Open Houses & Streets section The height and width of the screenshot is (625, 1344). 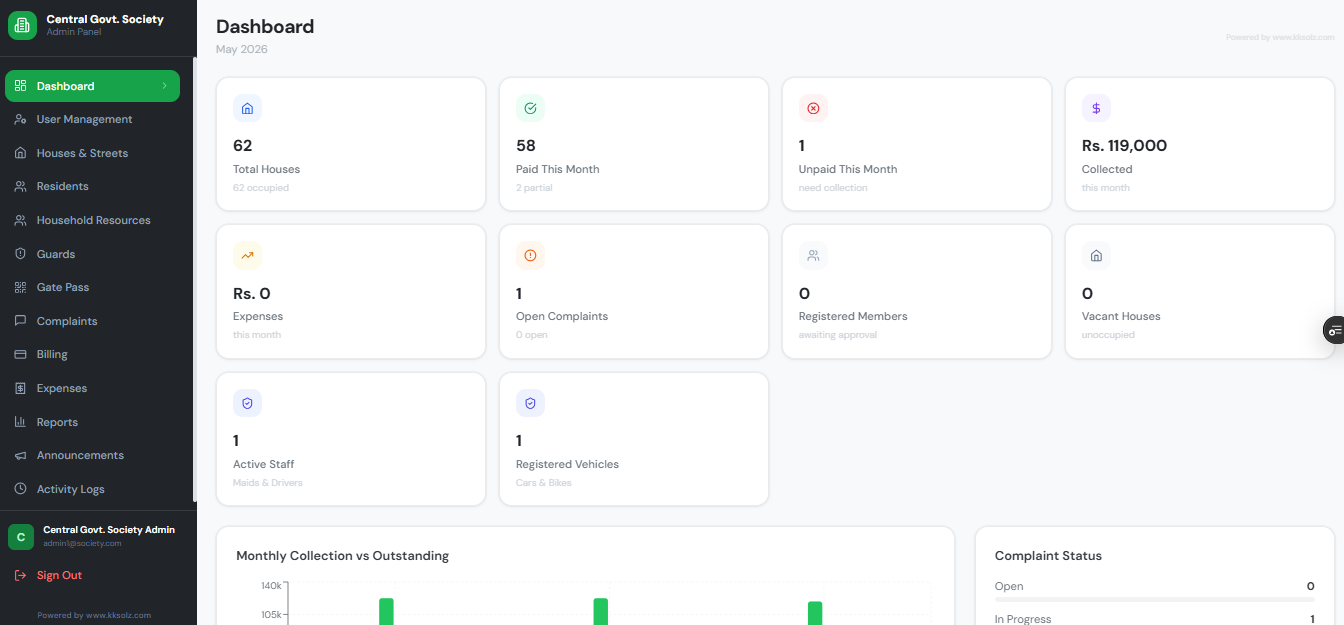tap(92, 153)
